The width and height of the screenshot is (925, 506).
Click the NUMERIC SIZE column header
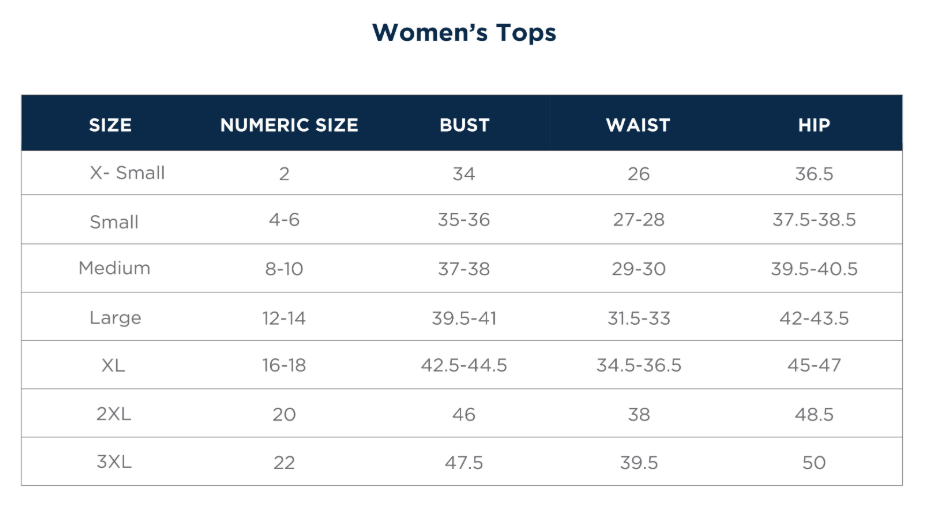tap(289, 125)
